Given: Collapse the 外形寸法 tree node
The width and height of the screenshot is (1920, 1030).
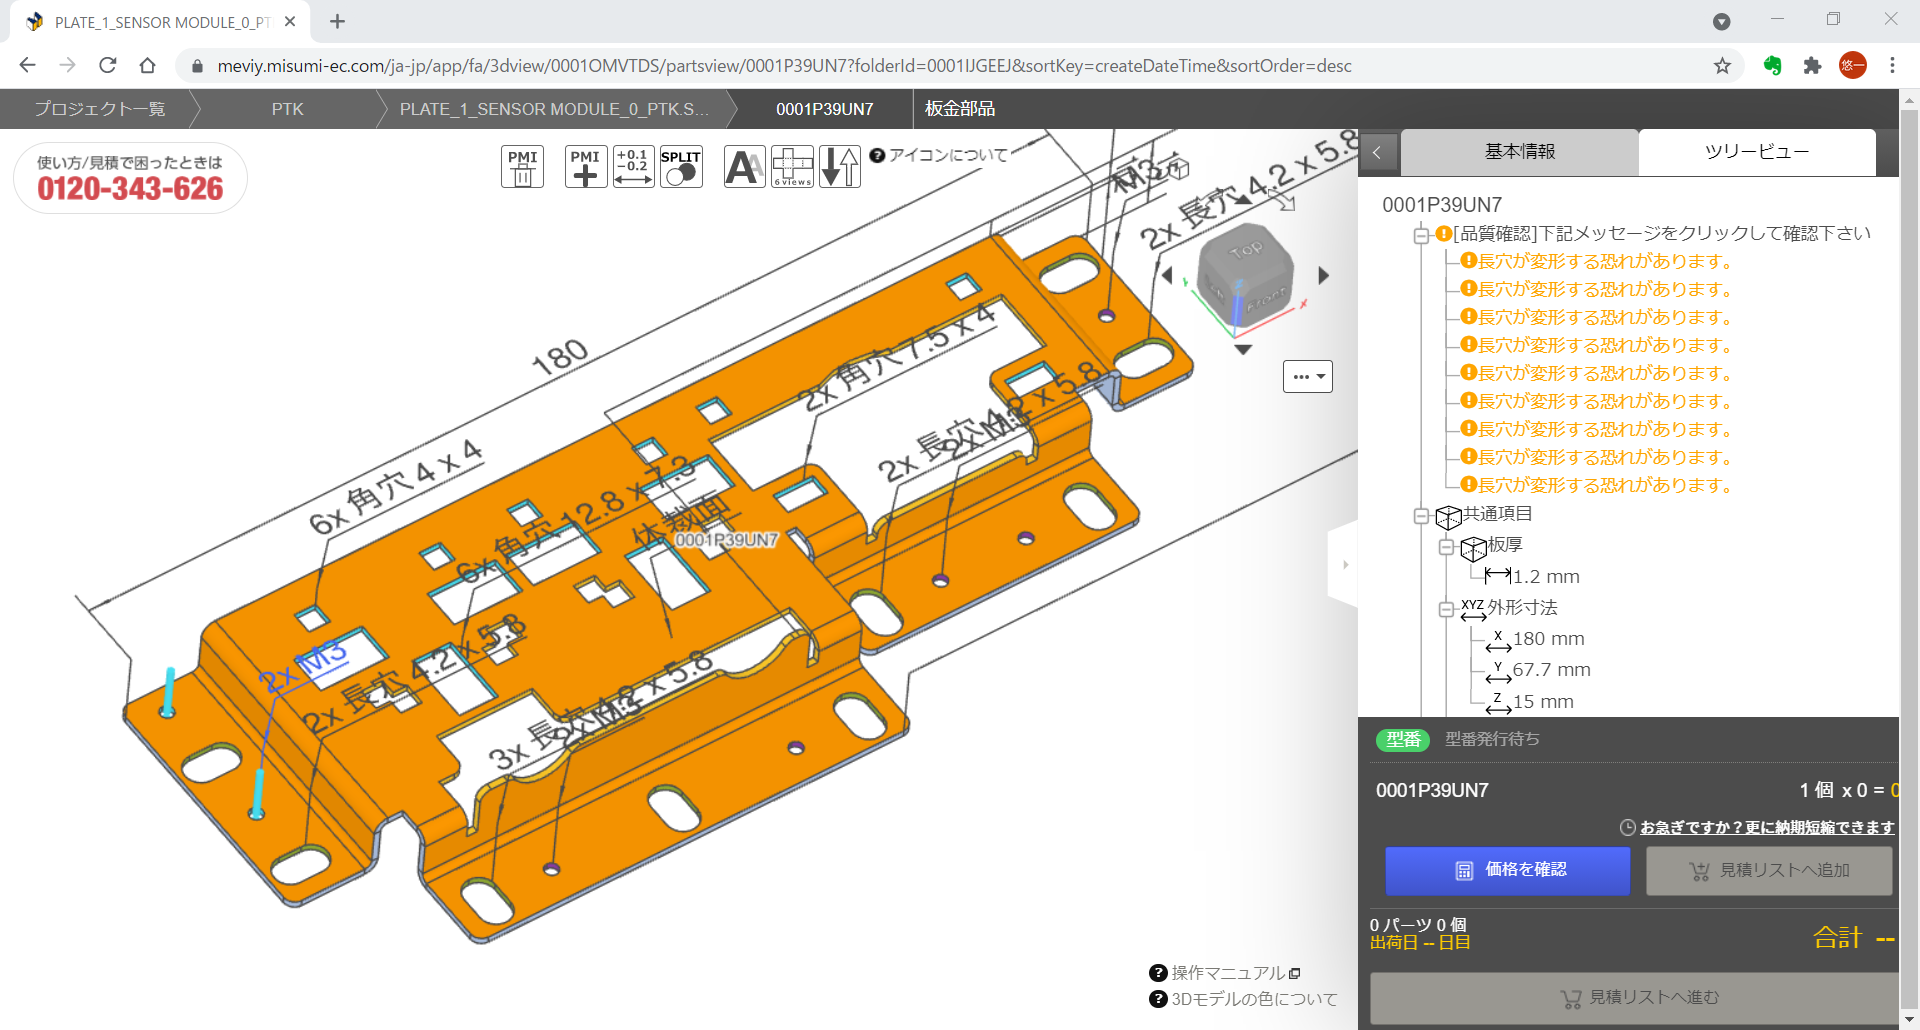Looking at the screenshot, I should (1446, 609).
